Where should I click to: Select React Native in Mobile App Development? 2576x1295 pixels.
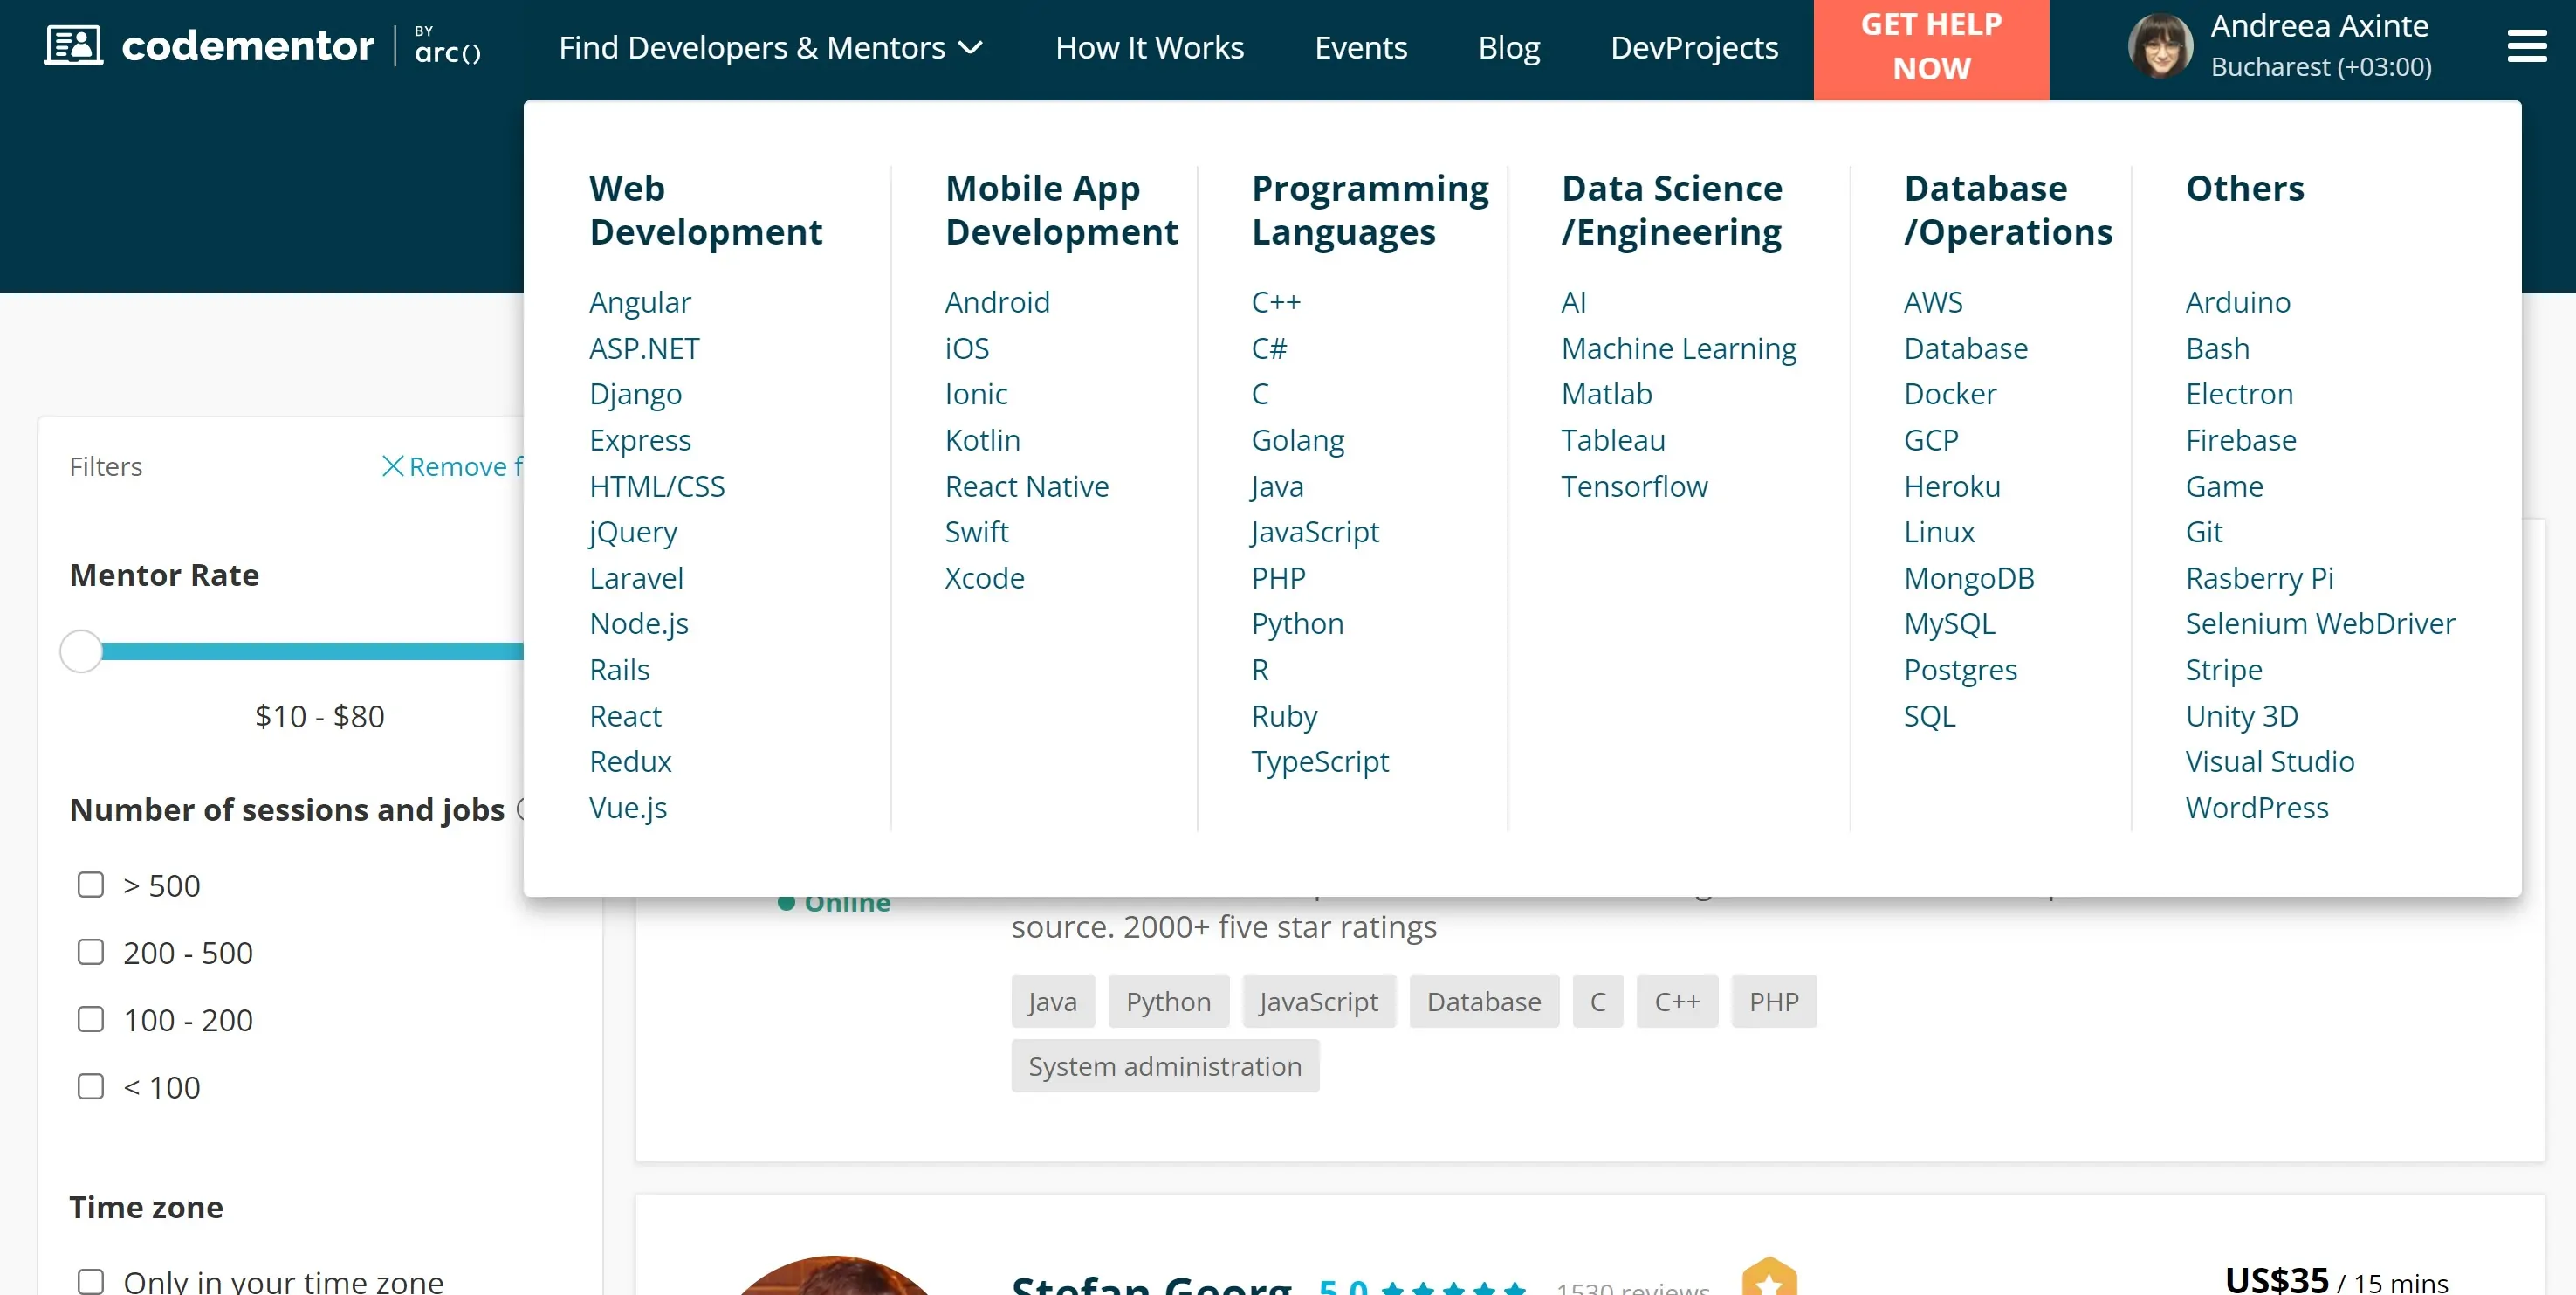(x=1026, y=486)
